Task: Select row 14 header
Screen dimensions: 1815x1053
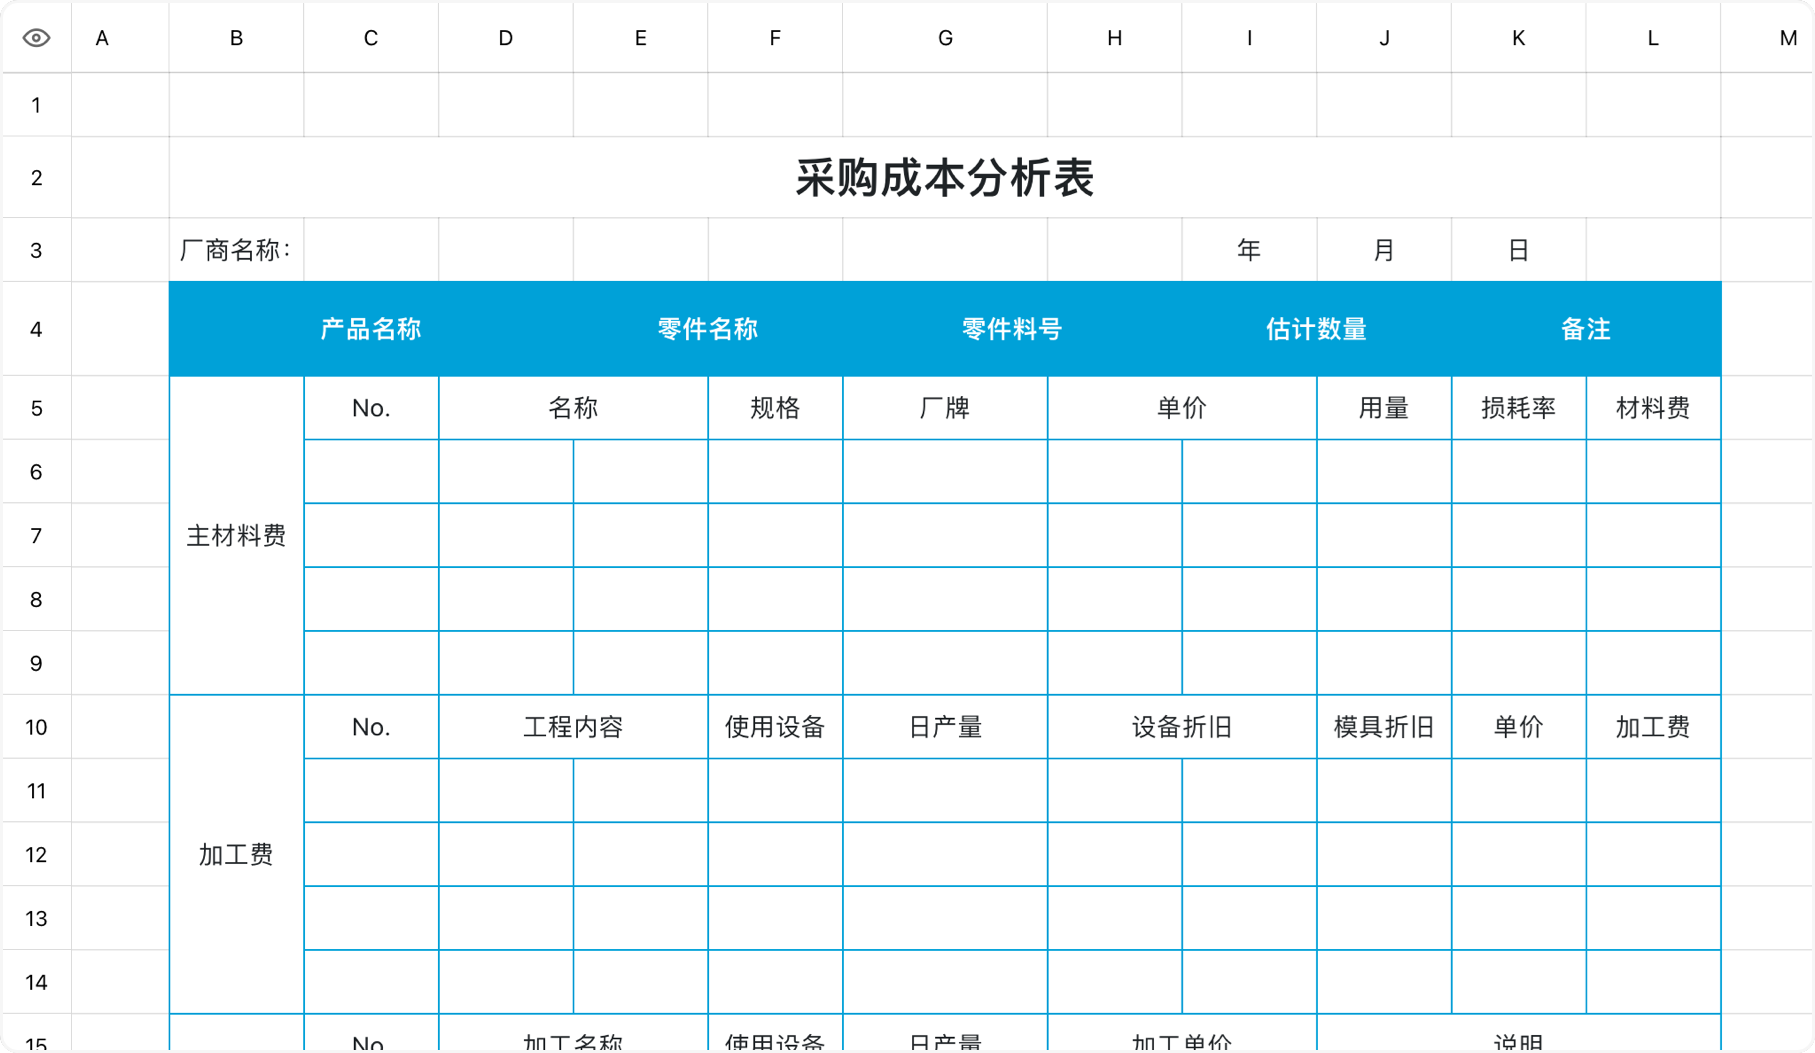Action: click(36, 982)
